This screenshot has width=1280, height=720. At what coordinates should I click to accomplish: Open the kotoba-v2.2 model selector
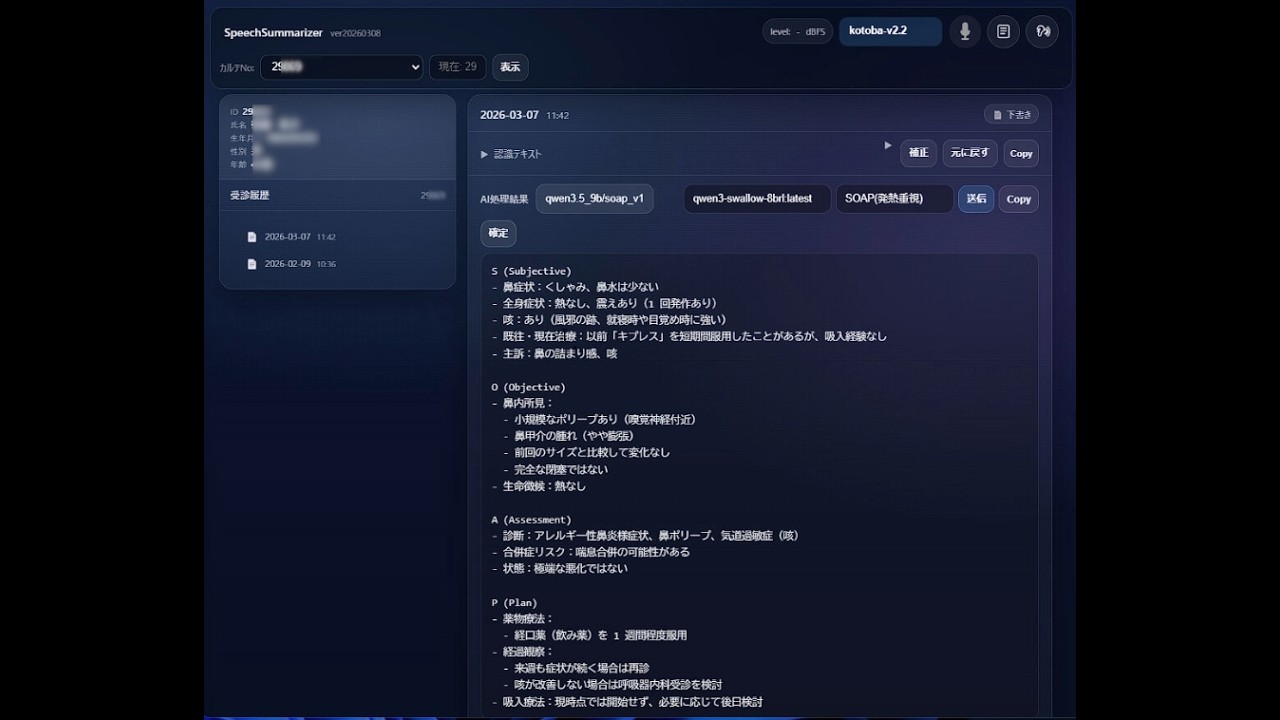[890, 31]
